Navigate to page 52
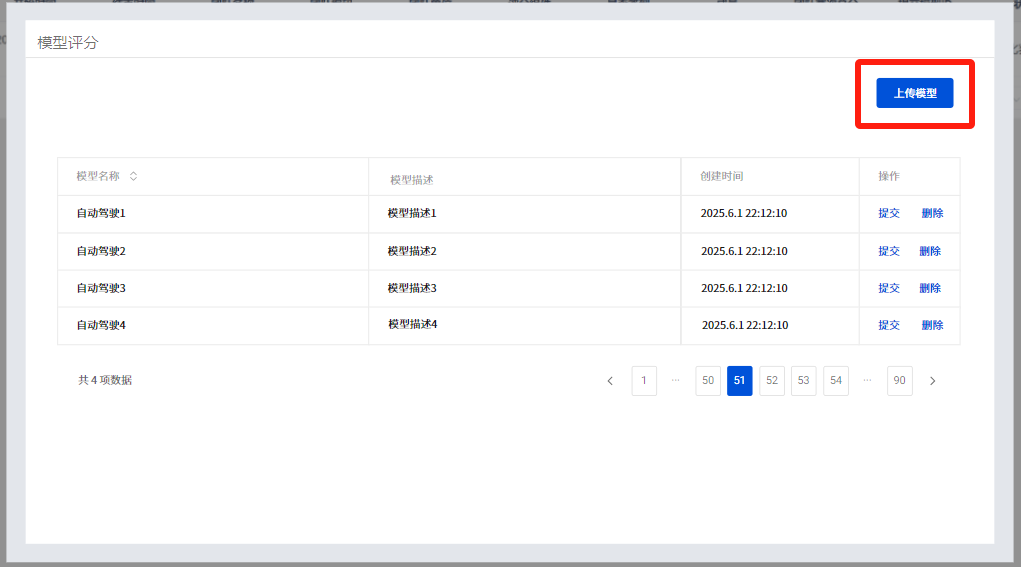 772,381
